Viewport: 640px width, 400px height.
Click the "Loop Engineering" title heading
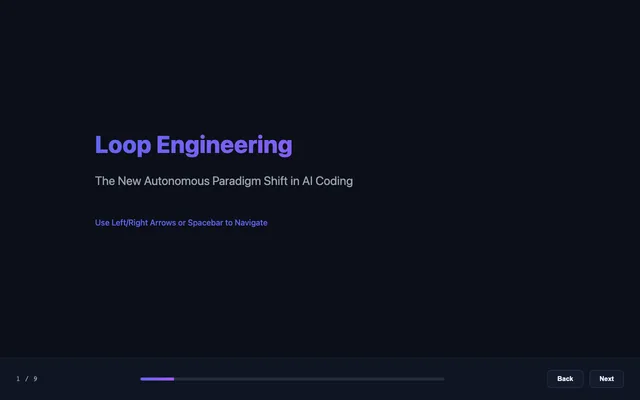pos(193,145)
